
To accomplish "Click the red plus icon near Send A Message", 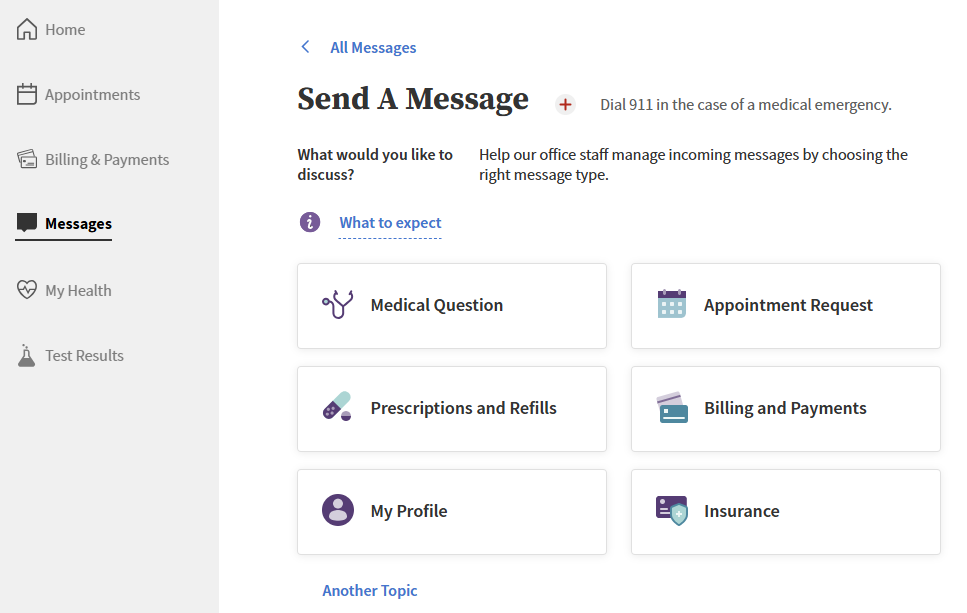I will click(x=565, y=104).
